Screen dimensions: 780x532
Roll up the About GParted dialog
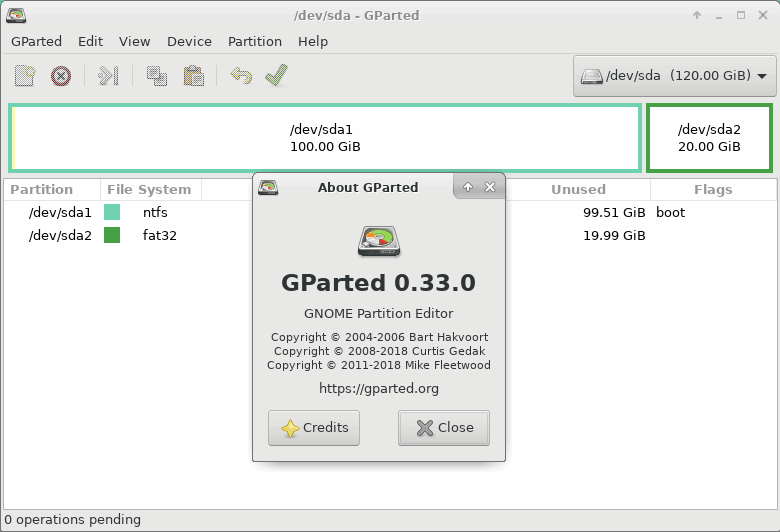[x=468, y=187]
